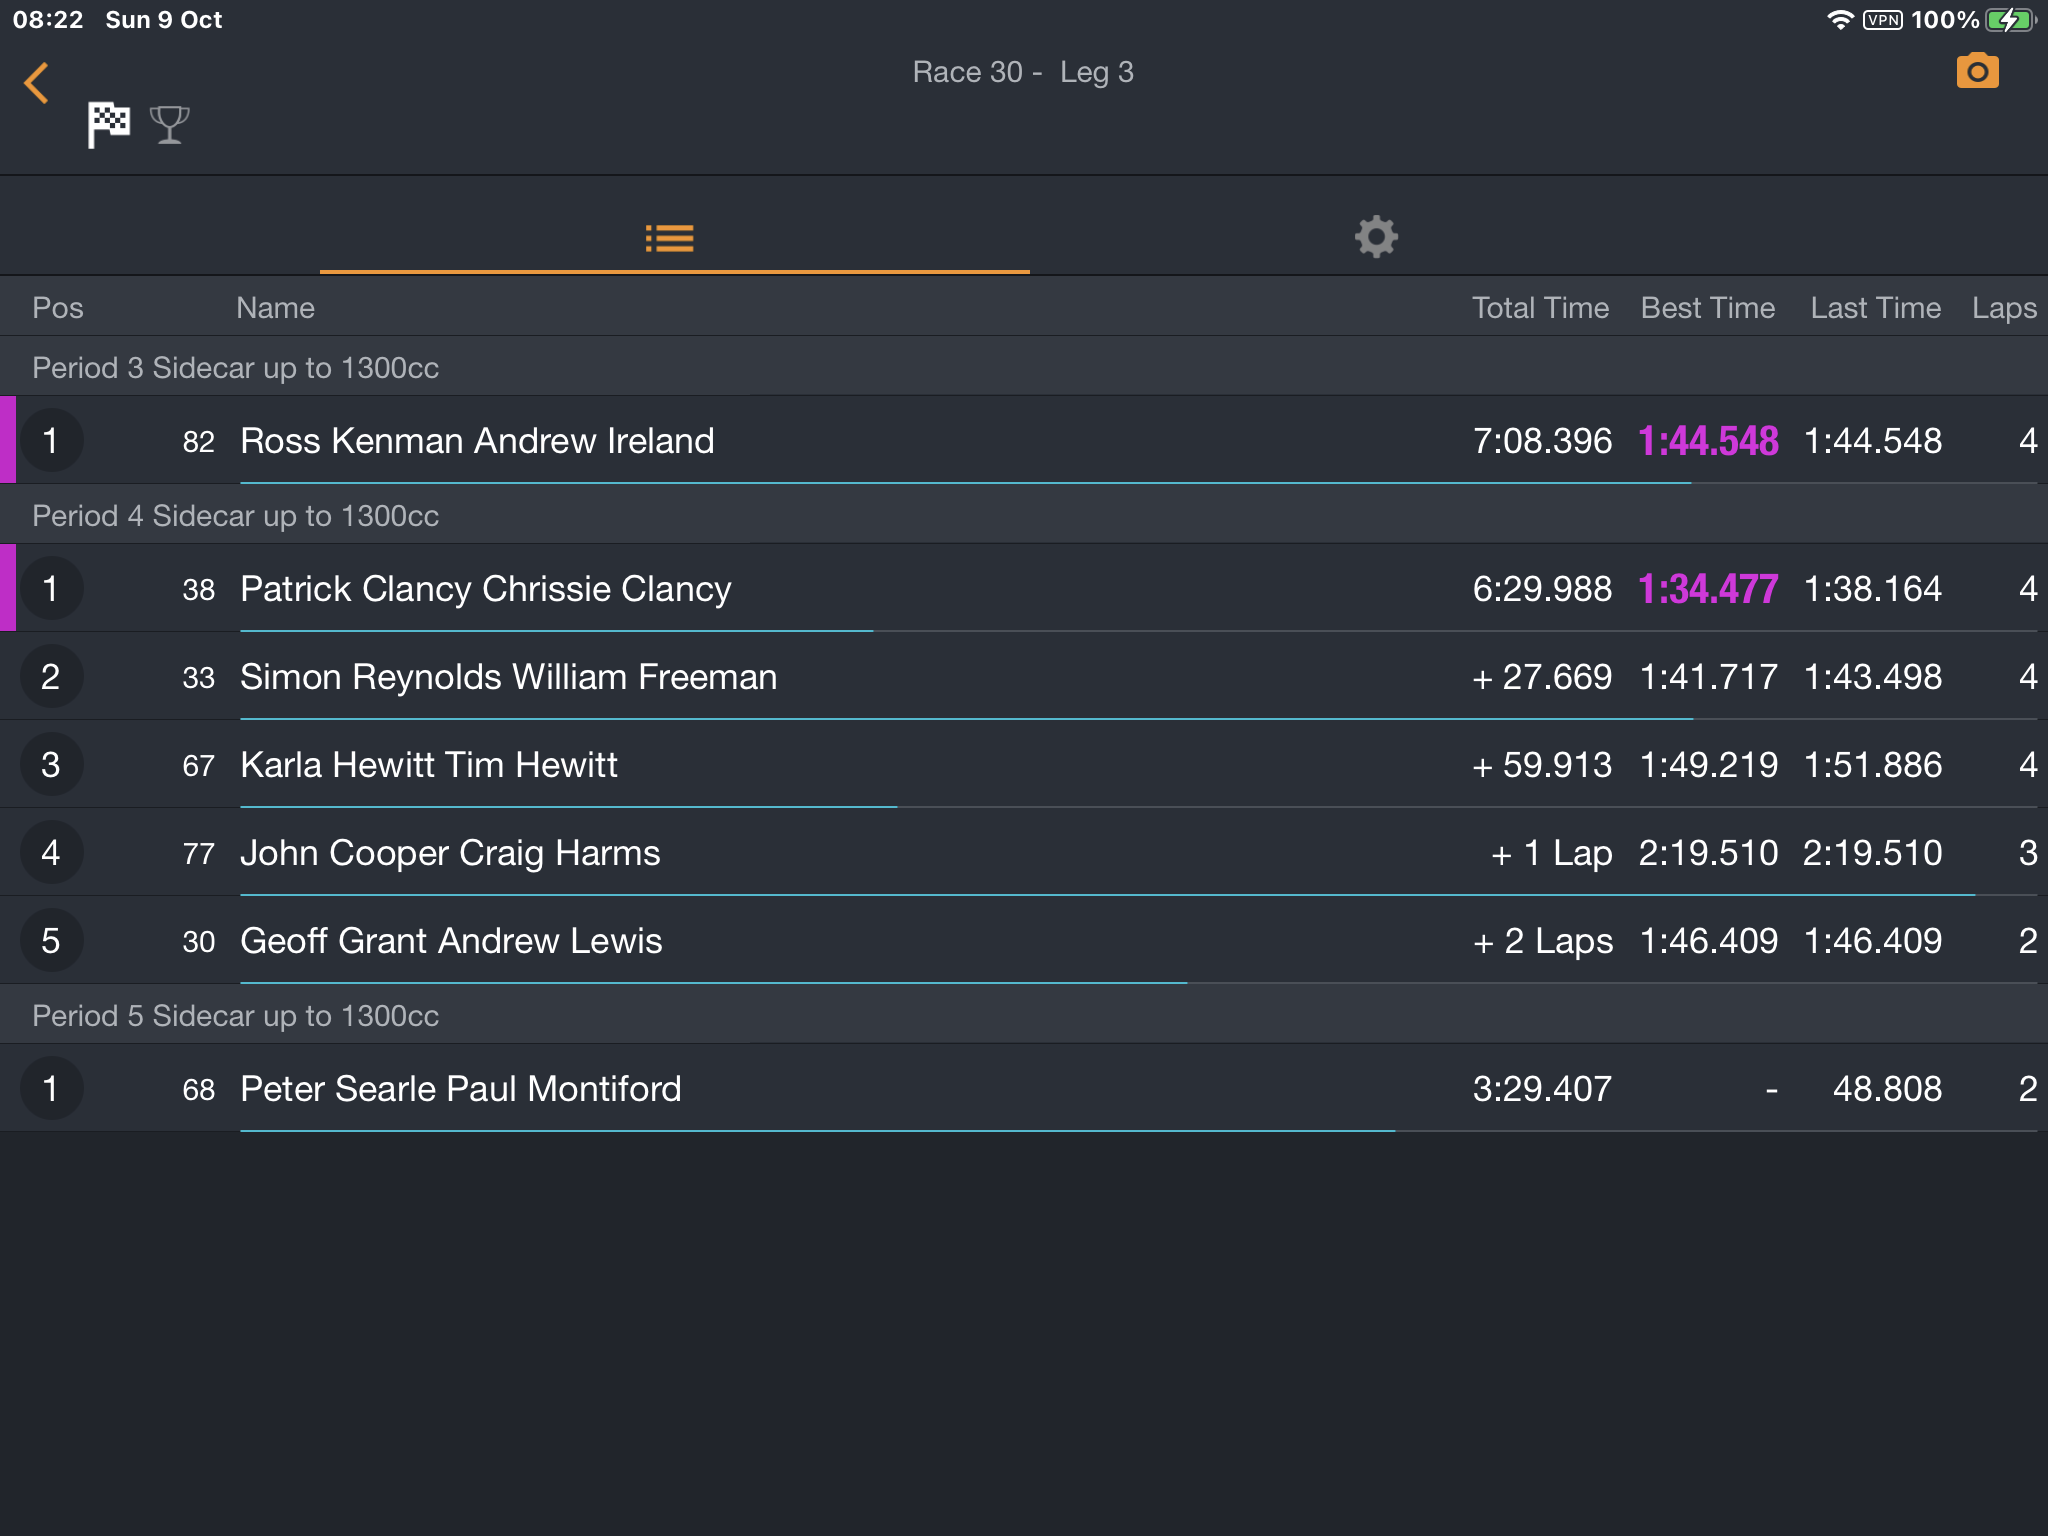Viewport: 2048px width, 1536px height.
Task: Collapse Period 3 Sidecar group header
Action: (x=1024, y=367)
